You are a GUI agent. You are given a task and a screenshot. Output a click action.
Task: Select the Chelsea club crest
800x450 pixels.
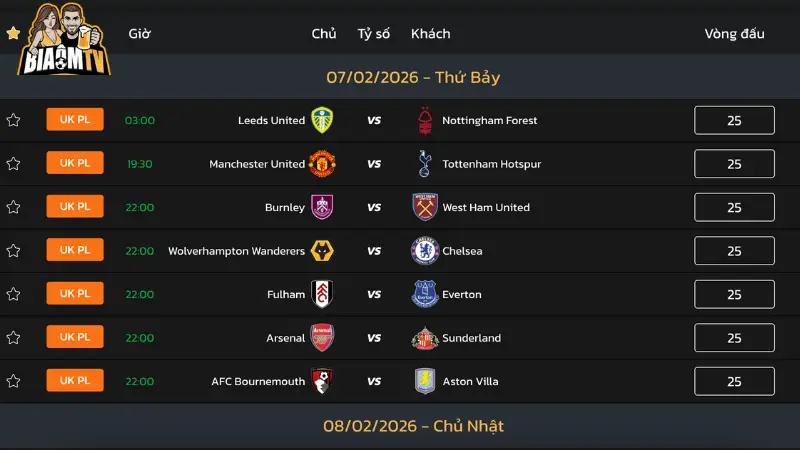(x=425, y=251)
